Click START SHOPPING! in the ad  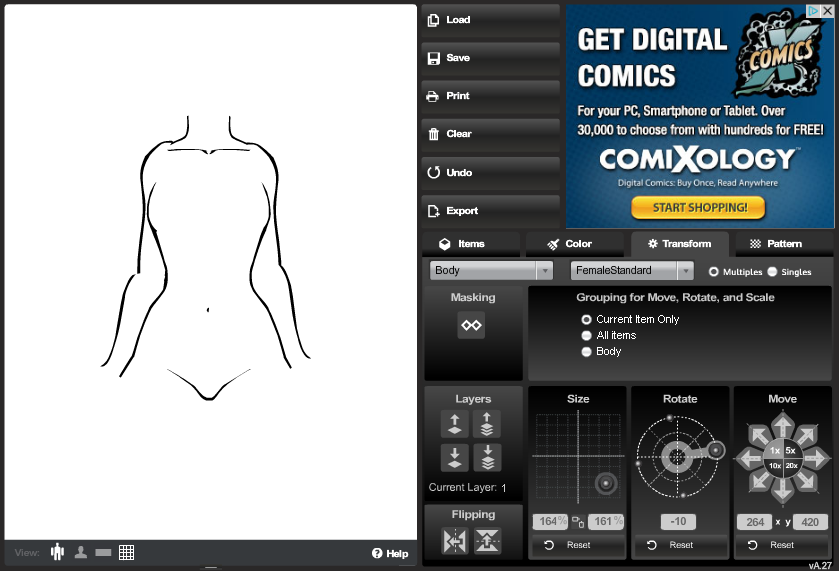pyautogui.click(x=698, y=208)
